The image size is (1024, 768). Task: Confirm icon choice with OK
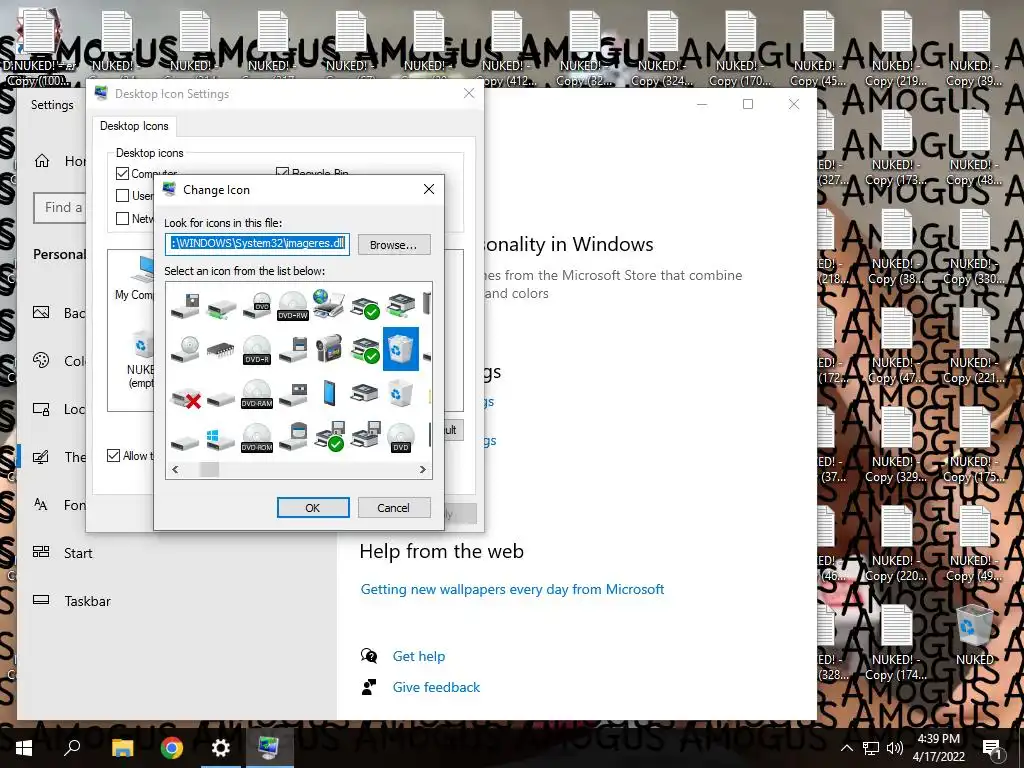point(313,507)
